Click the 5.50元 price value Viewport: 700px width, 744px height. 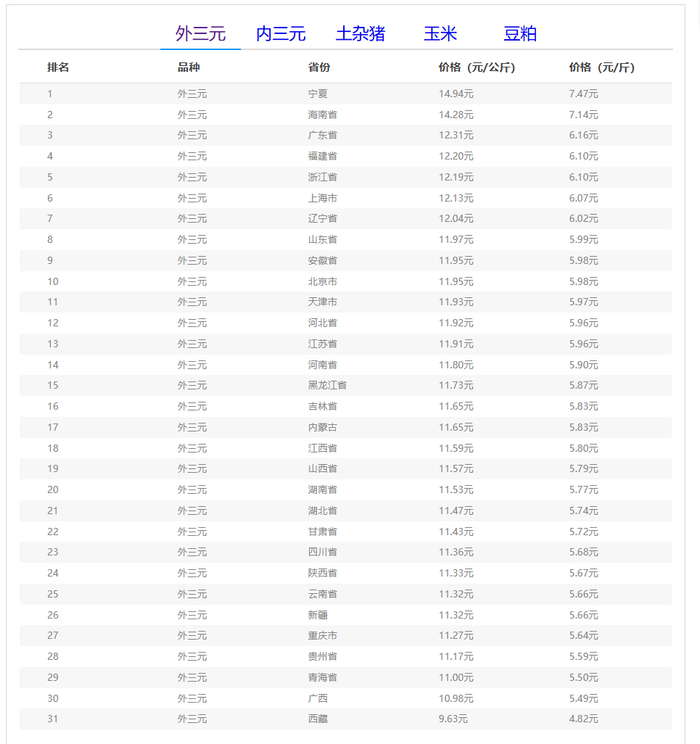(583, 677)
